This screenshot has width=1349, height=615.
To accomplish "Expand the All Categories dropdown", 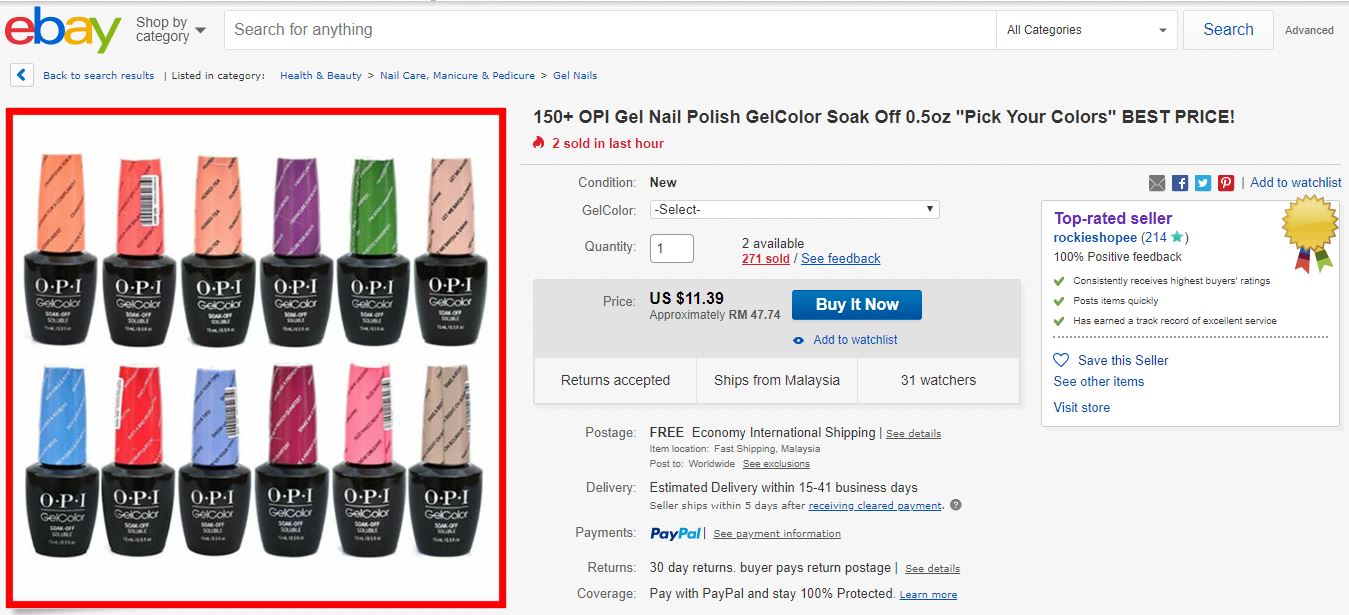I will (x=1087, y=30).
